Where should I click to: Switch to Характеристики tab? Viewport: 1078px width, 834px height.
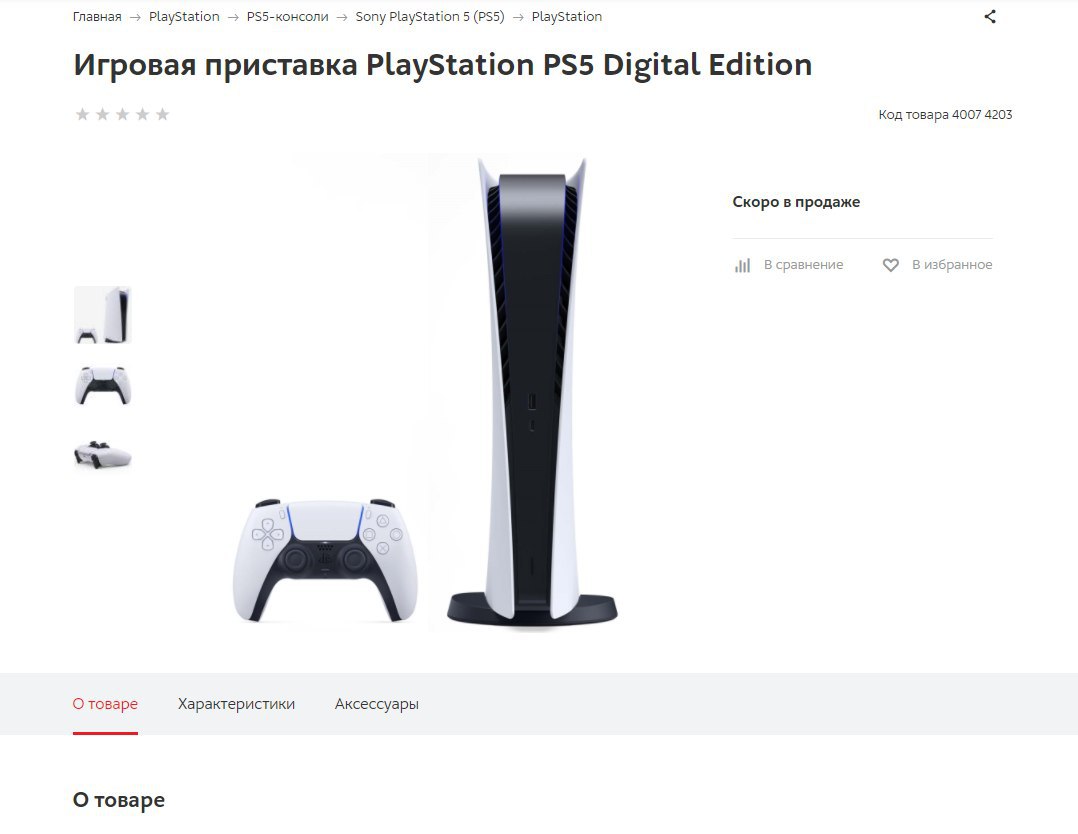pyautogui.click(x=236, y=704)
